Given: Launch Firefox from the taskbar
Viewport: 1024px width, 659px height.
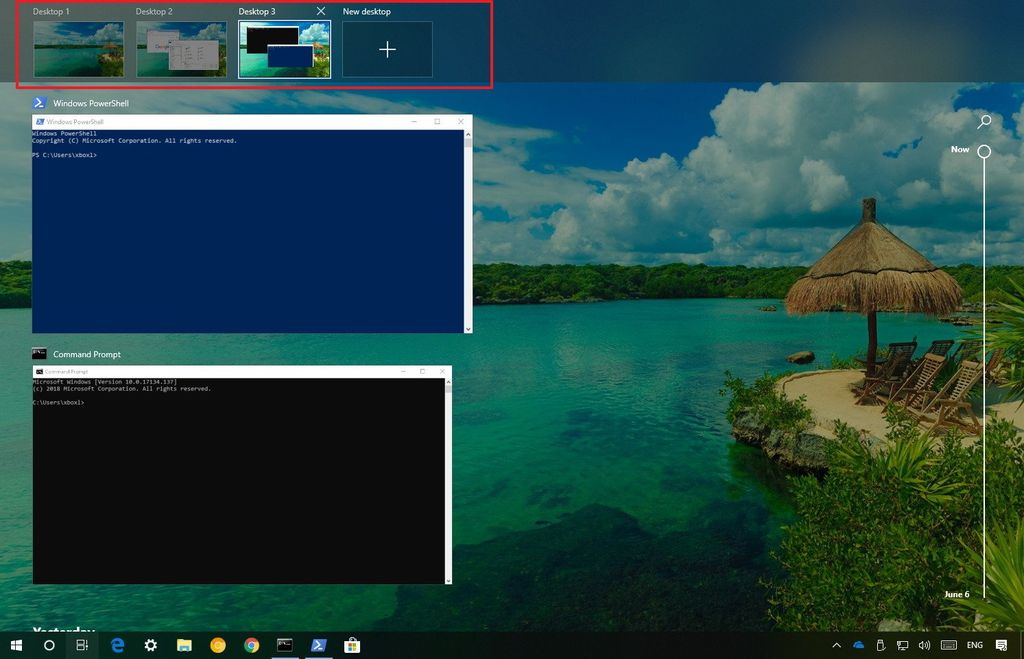Looking at the screenshot, I should click(218, 645).
